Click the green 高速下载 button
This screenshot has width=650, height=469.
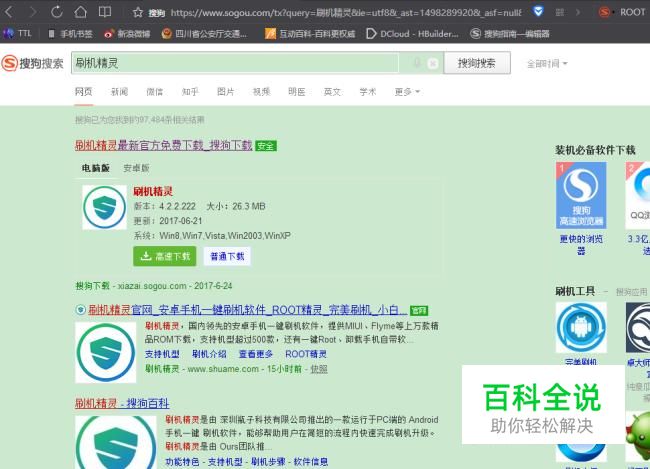click(x=165, y=256)
